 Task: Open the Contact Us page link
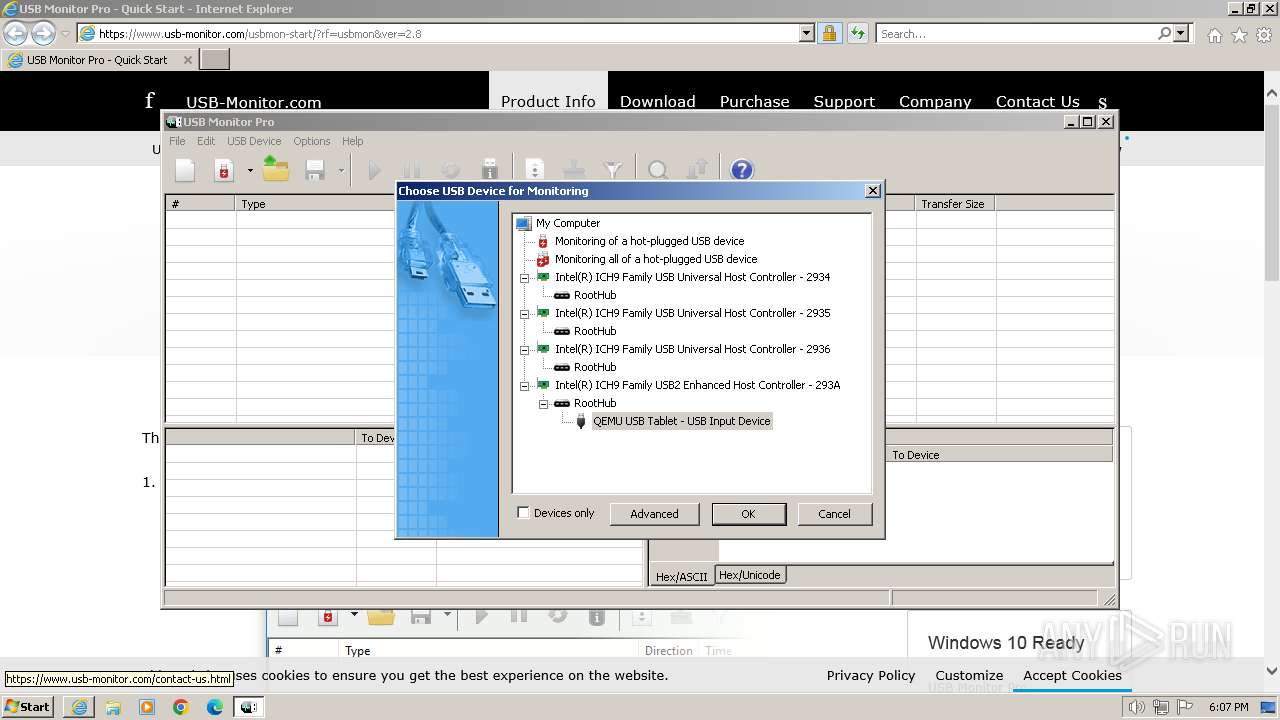click(x=1037, y=101)
